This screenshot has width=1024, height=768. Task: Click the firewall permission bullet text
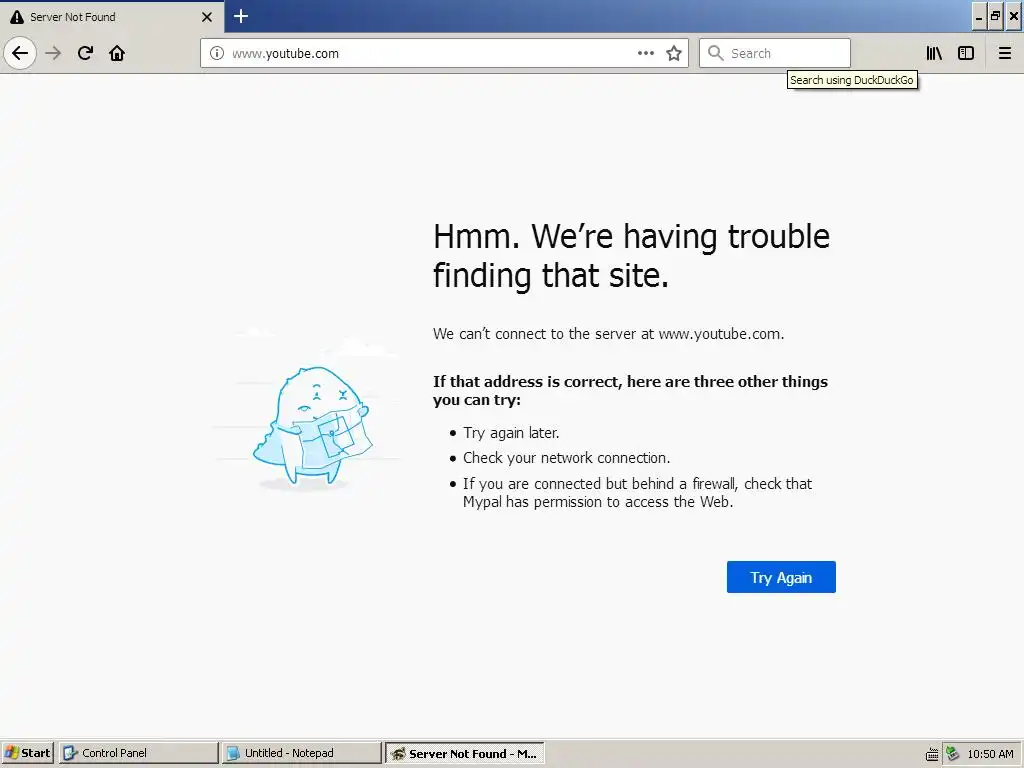coord(637,492)
